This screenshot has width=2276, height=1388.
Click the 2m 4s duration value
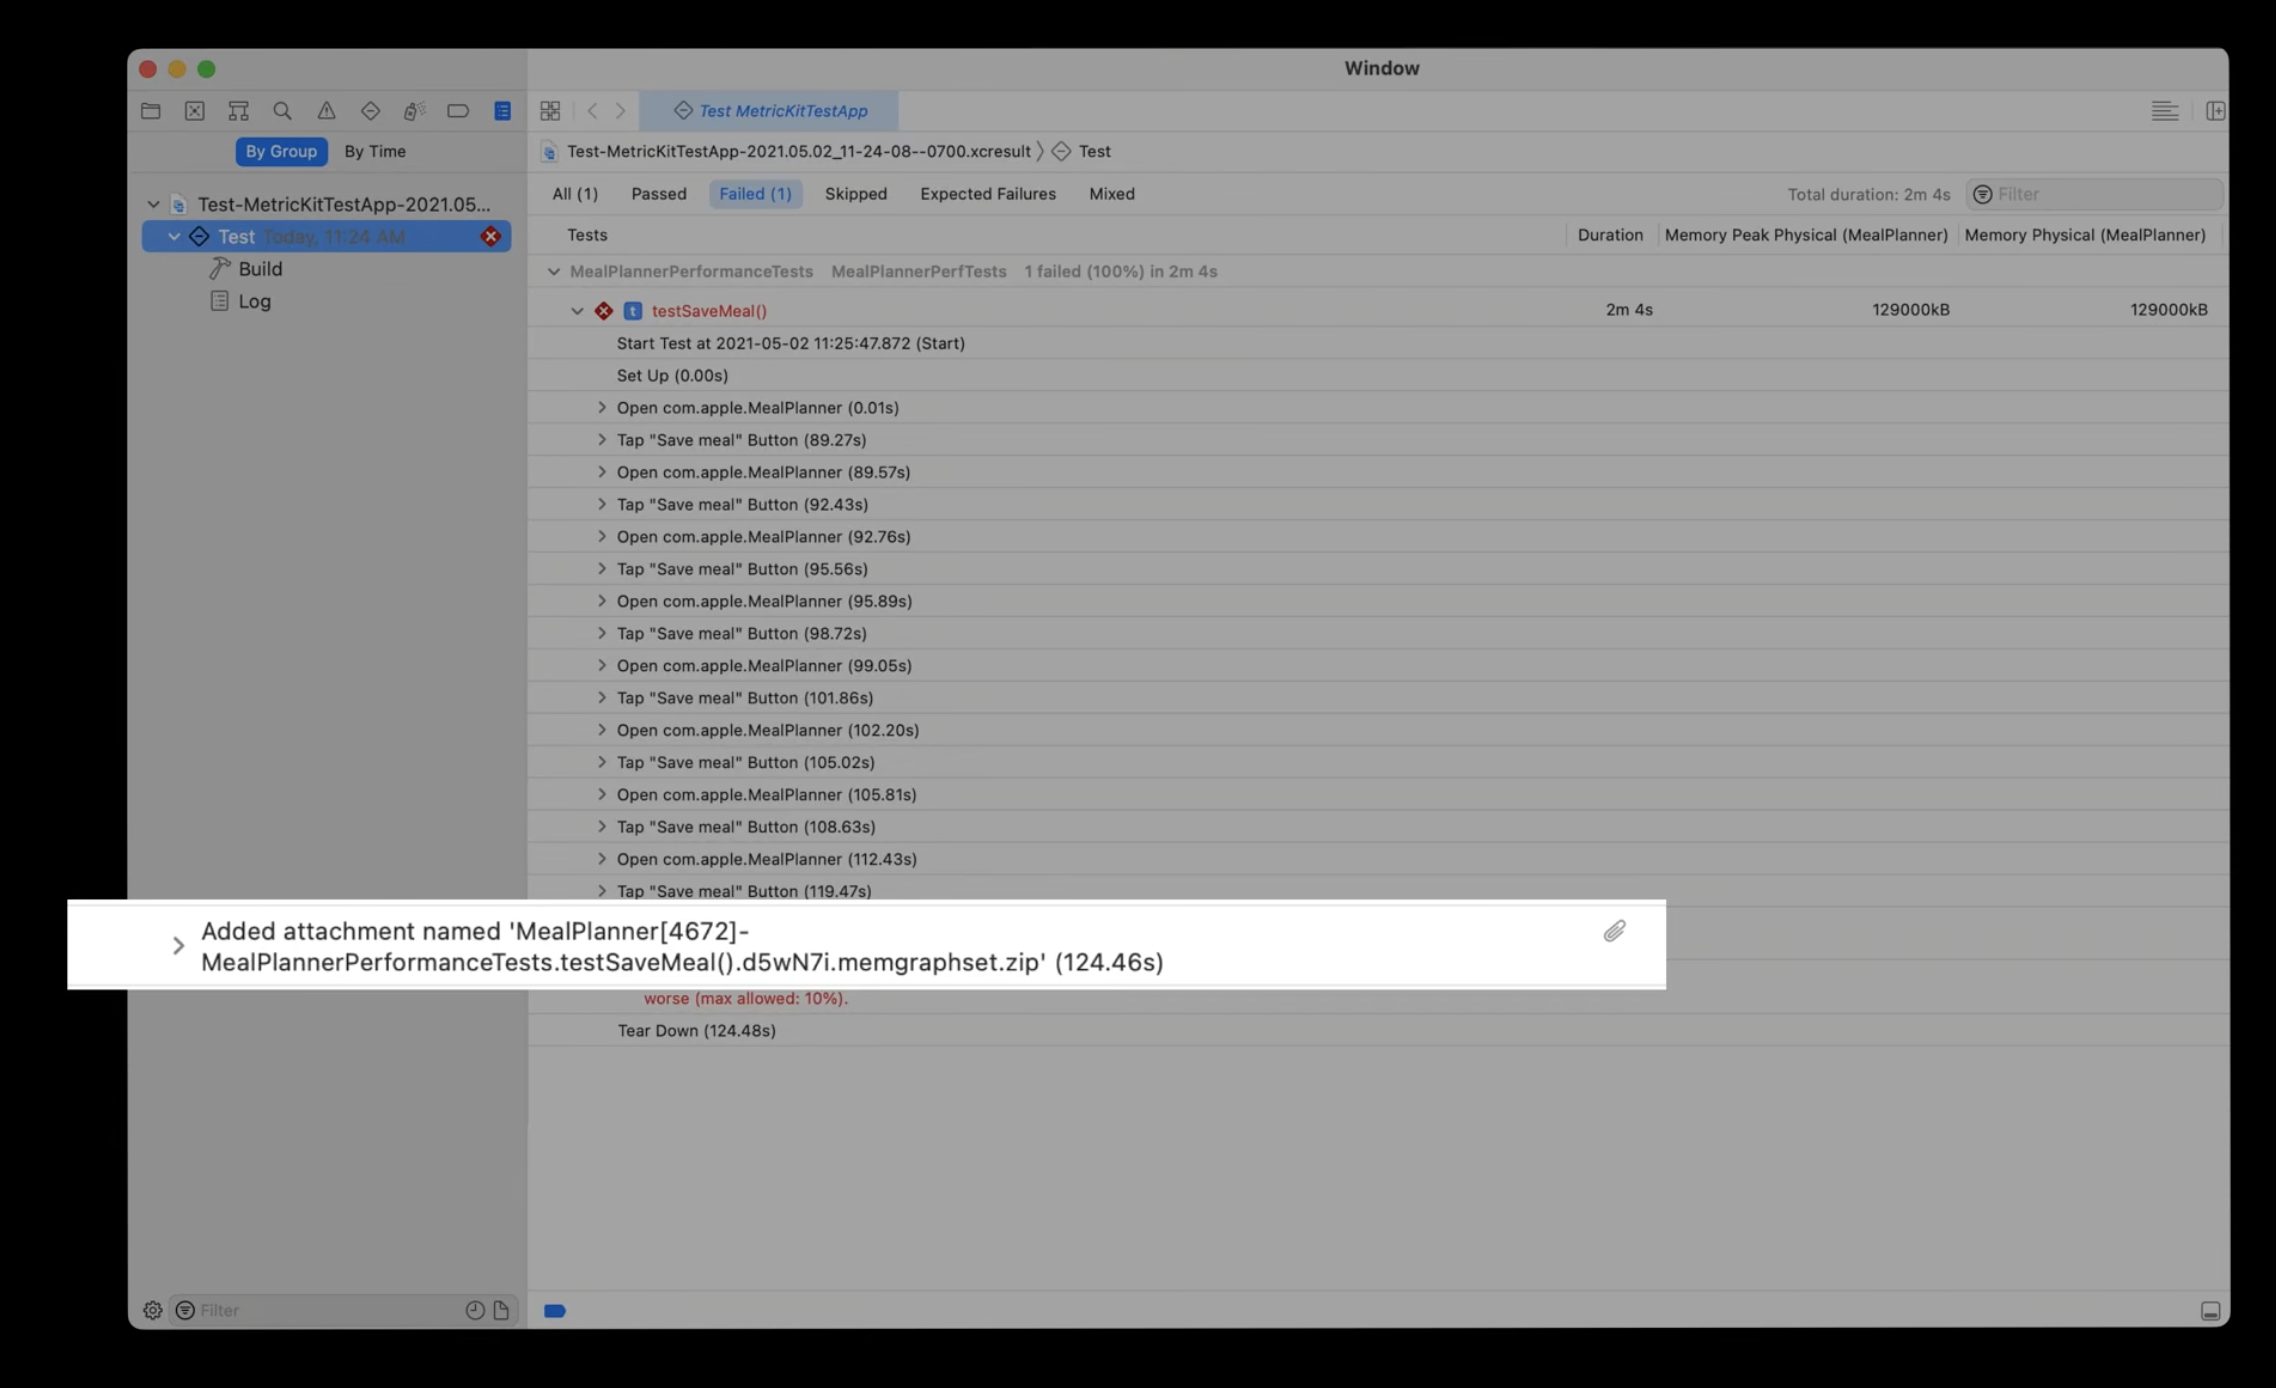coord(1629,310)
